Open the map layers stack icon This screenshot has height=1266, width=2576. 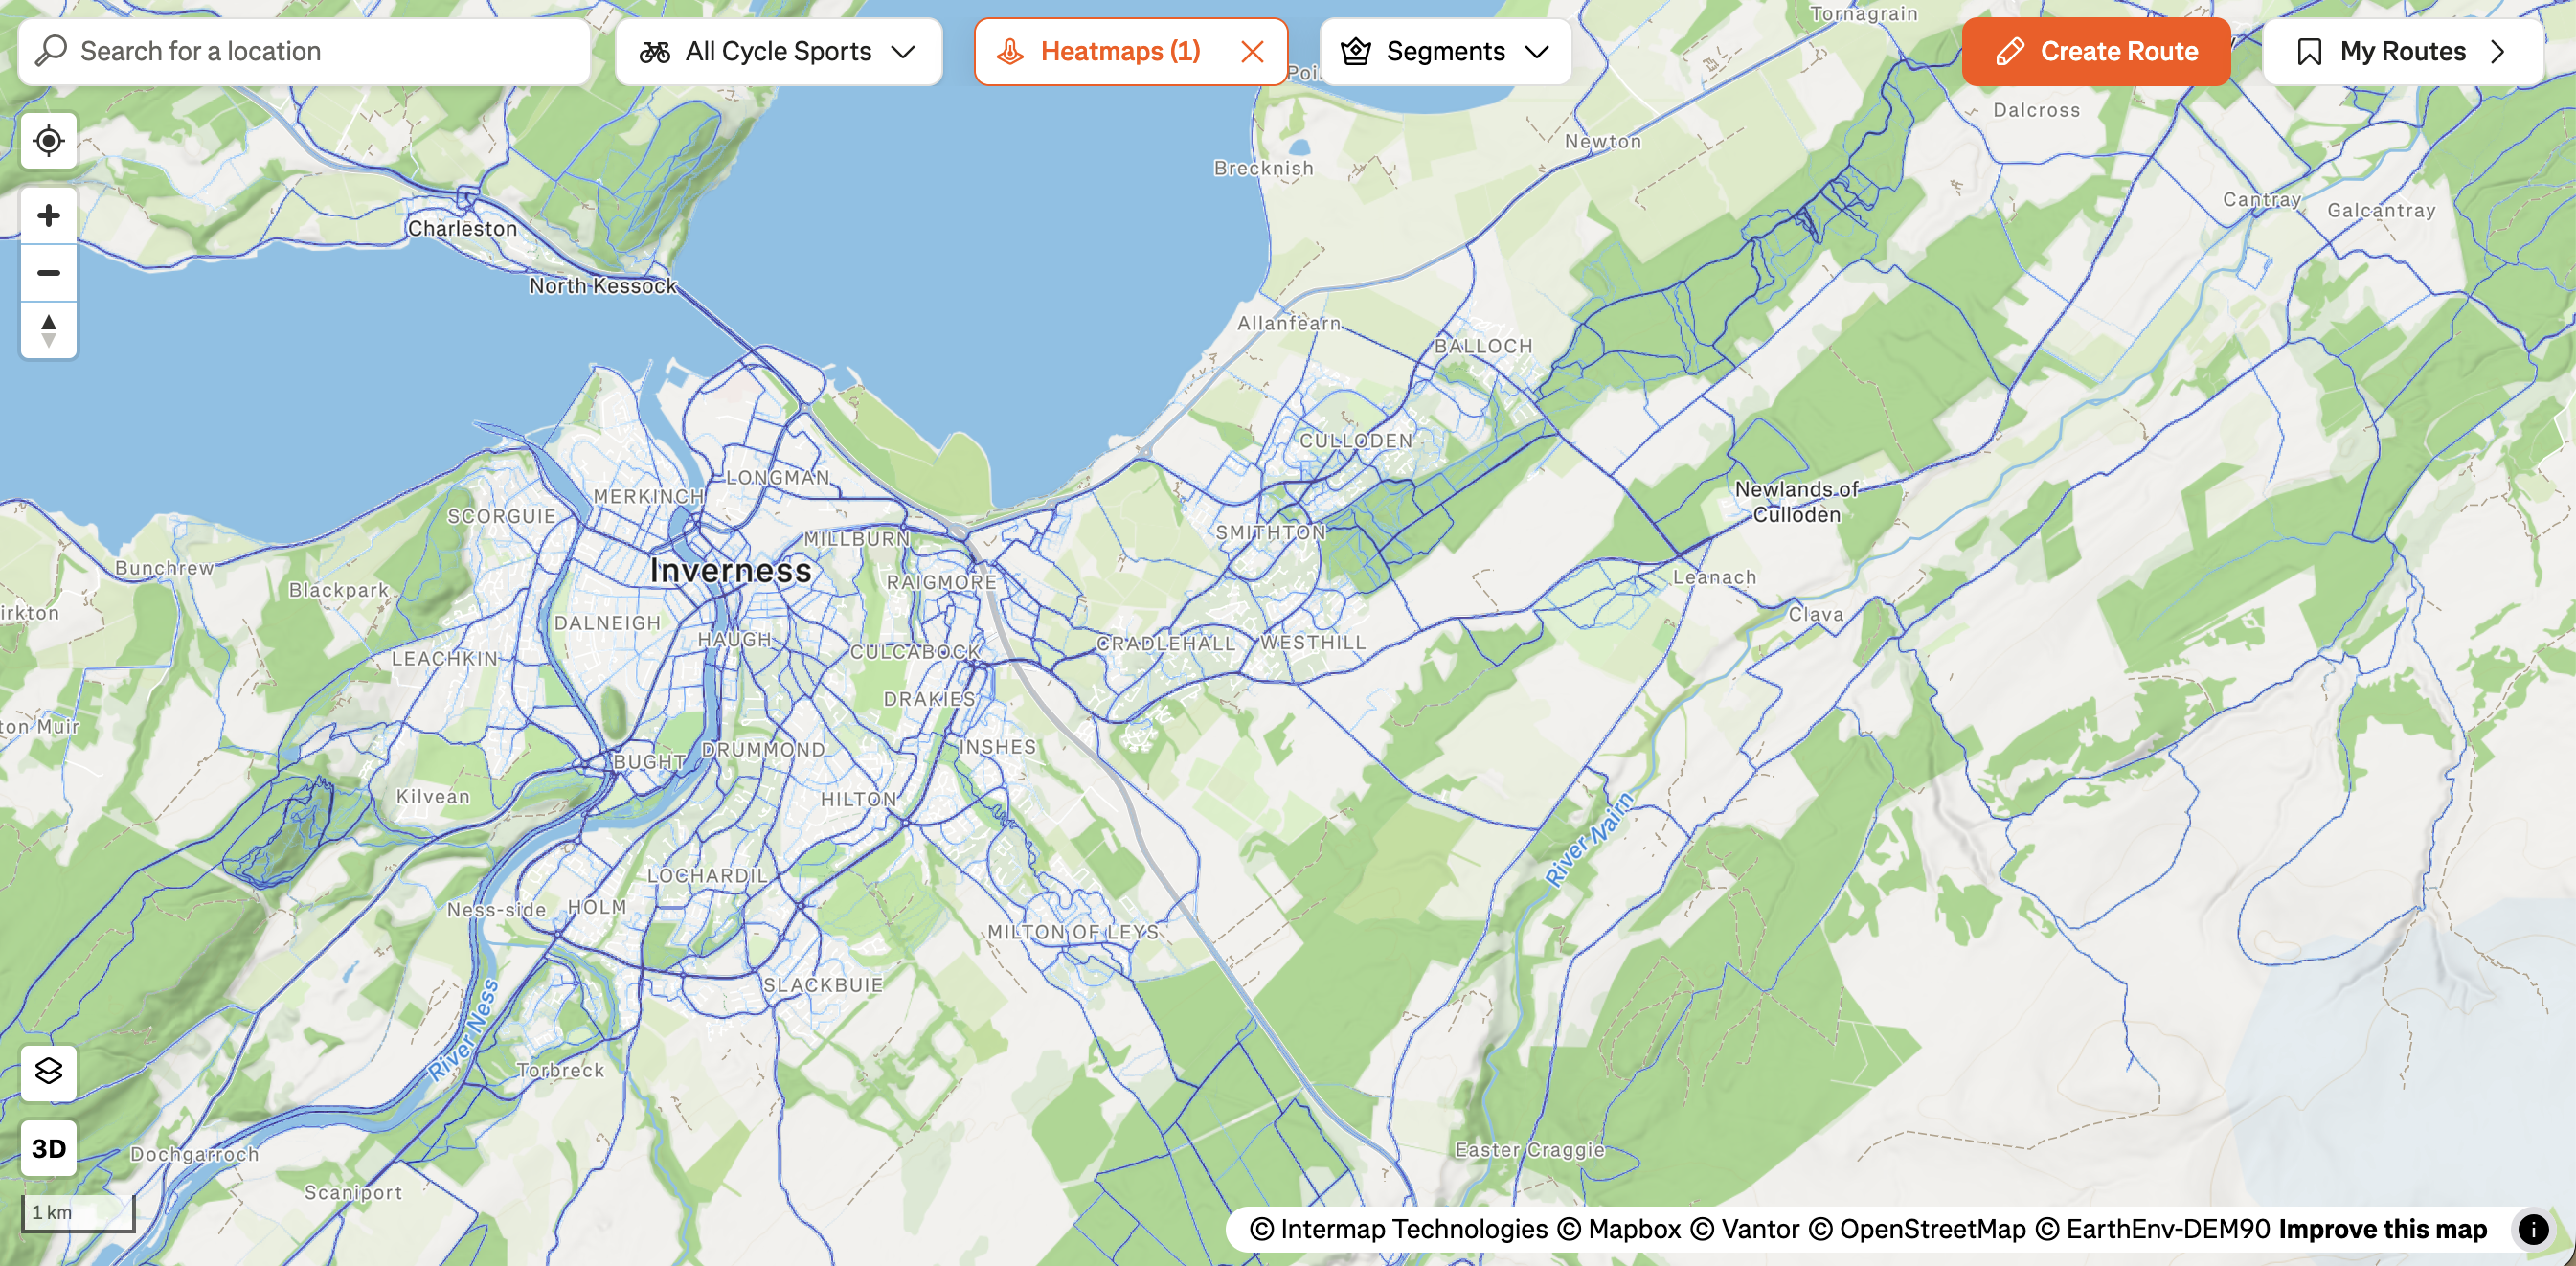coord(48,1072)
